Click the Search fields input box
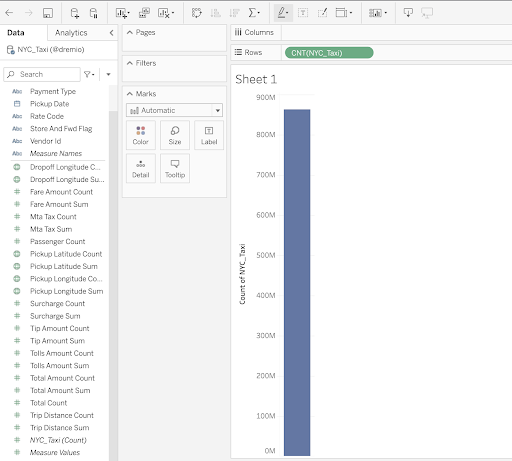 [x=42, y=74]
